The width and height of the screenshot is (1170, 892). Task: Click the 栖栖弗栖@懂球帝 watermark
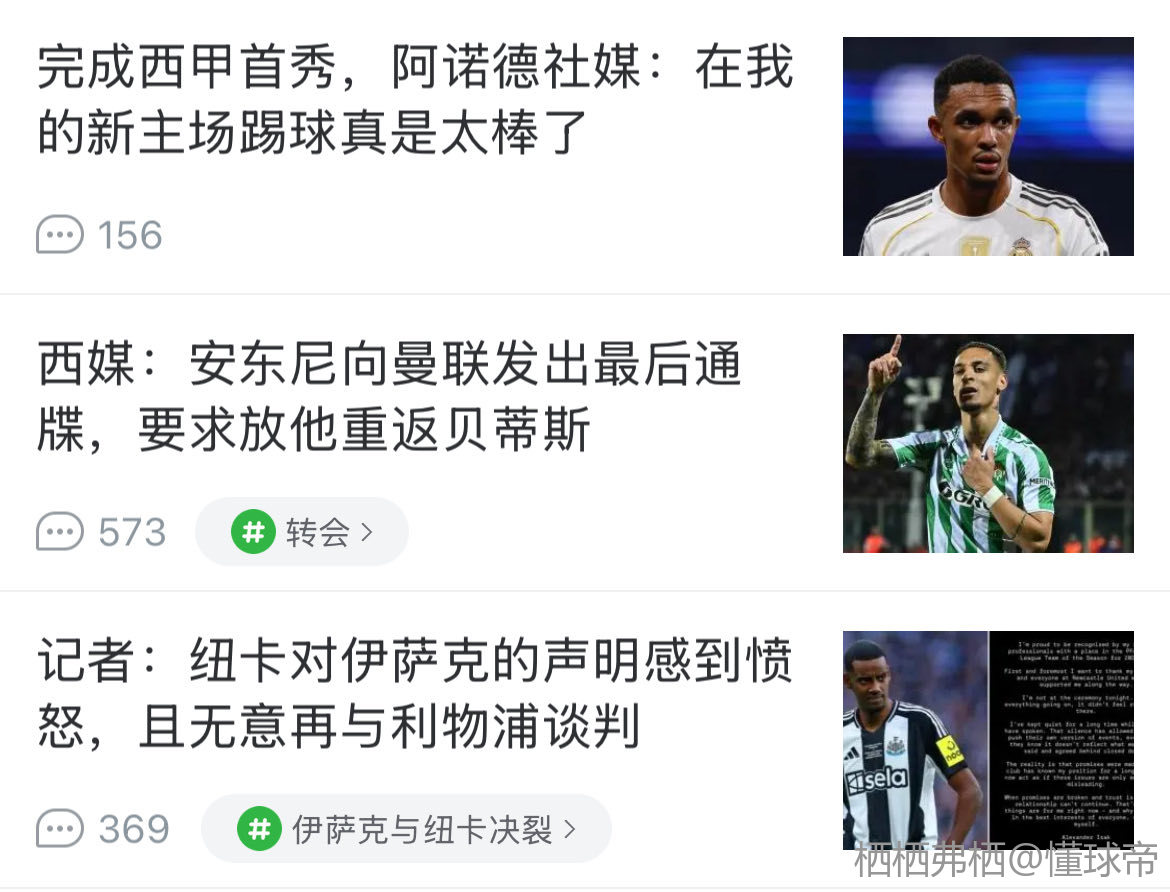(1006, 859)
